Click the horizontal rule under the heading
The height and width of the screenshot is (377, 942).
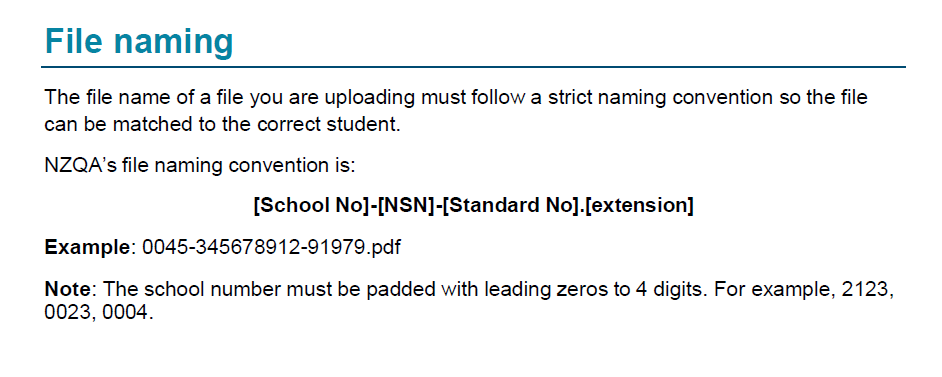point(473,67)
